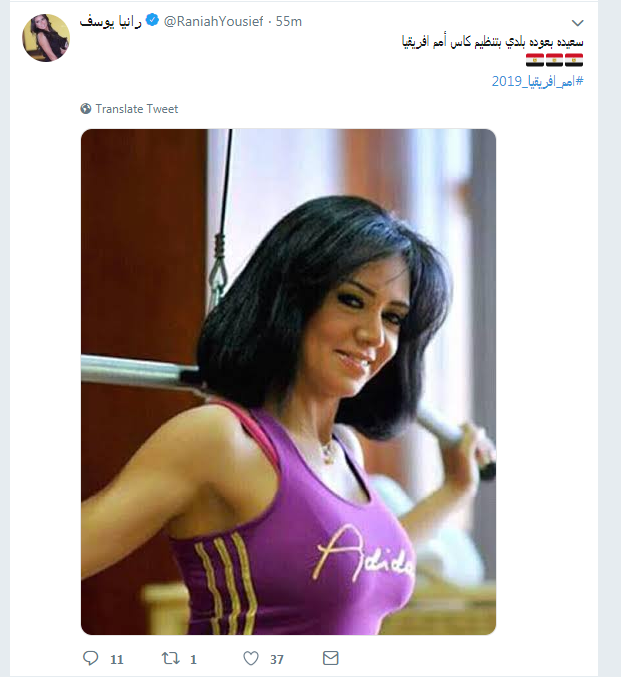Retweet this post using the retweet icon

(171, 658)
